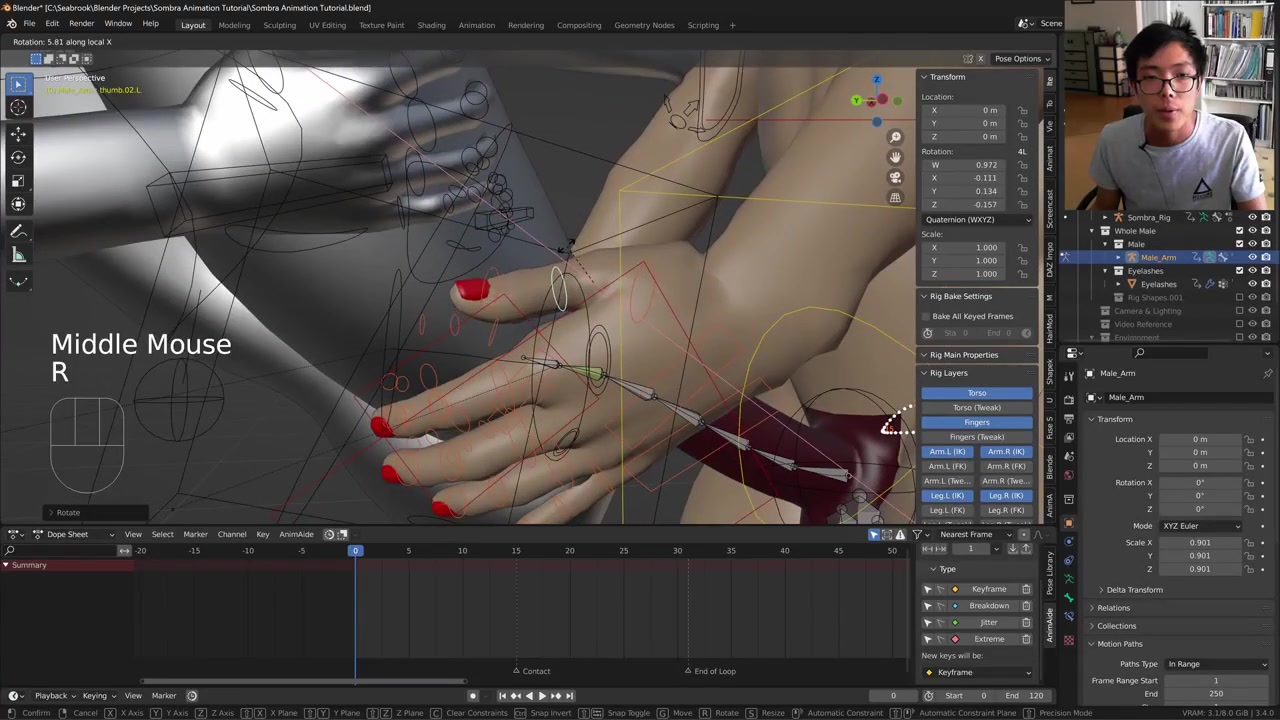The height and width of the screenshot is (720, 1280).
Task: Click the blue Z axis on navigation gizmo
Action: click(x=876, y=80)
